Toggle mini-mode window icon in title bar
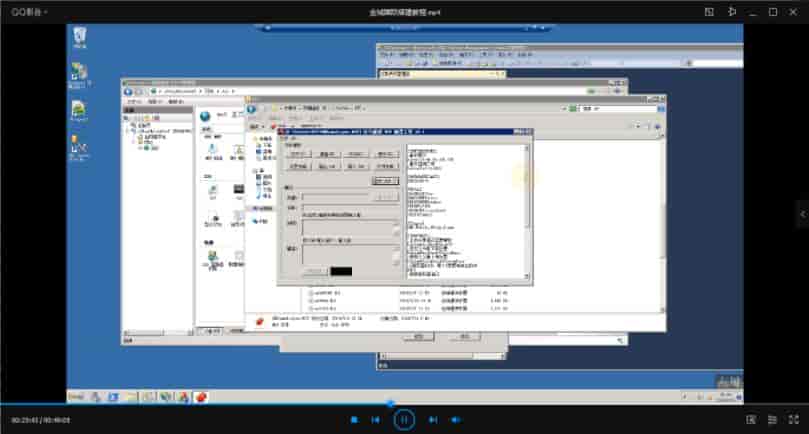Image resolution: width=809 pixels, height=434 pixels. (709, 12)
